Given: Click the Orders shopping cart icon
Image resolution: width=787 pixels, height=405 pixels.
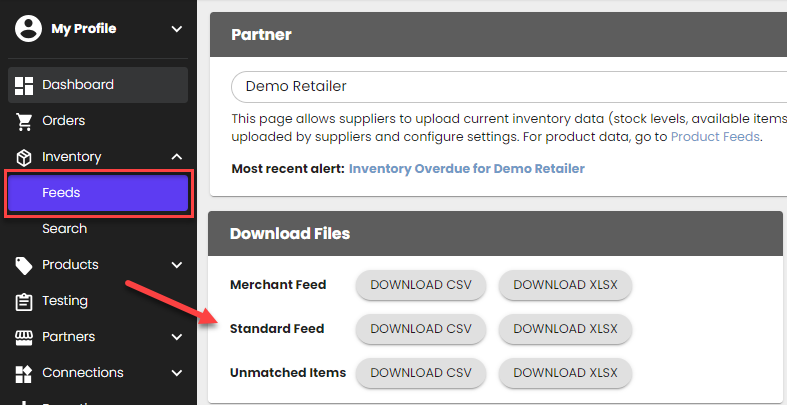Looking at the screenshot, I should pos(25,121).
